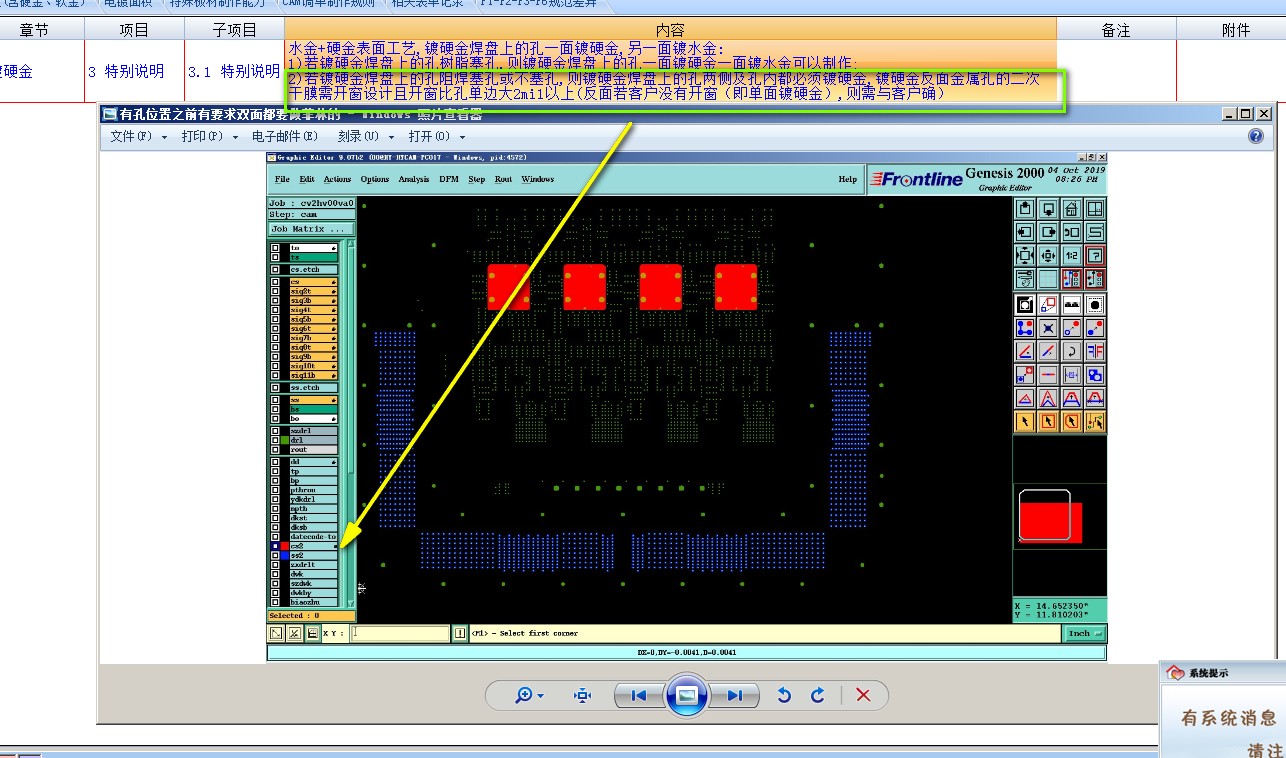Open Genesis Analysis menu
This screenshot has height=758, width=1286.
[x=414, y=179]
